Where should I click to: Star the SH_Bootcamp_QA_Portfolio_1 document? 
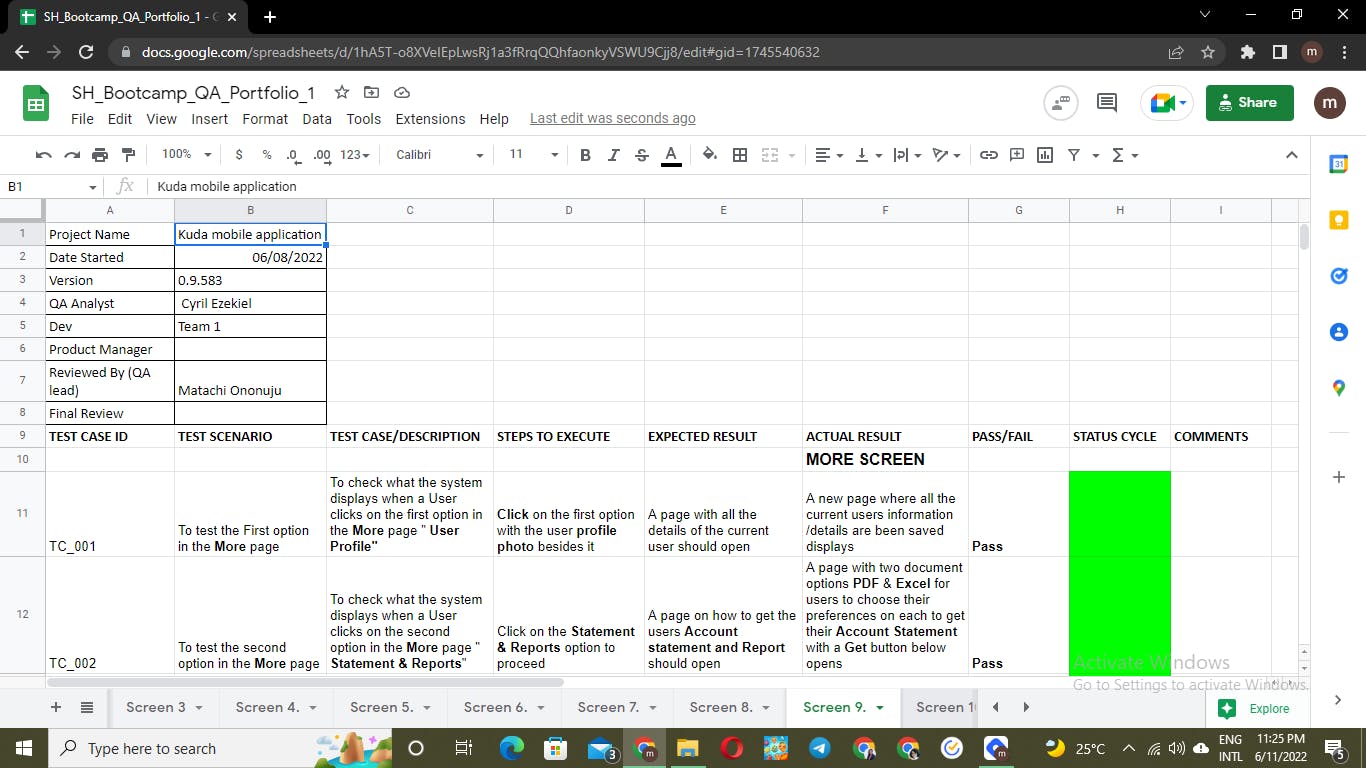point(342,92)
